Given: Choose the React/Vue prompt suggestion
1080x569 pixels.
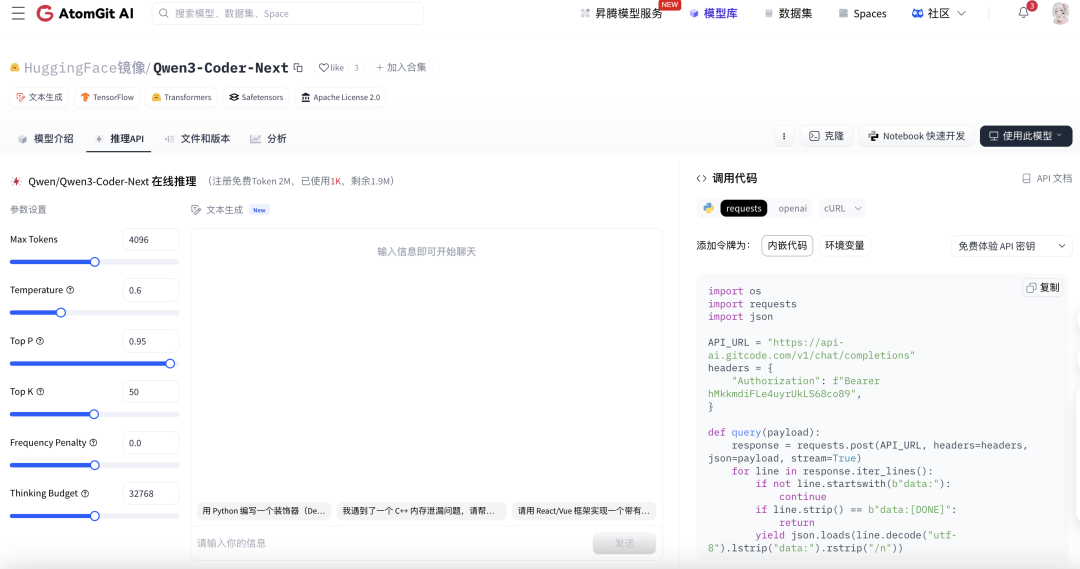Looking at the screenshot, I should (584, 510).
